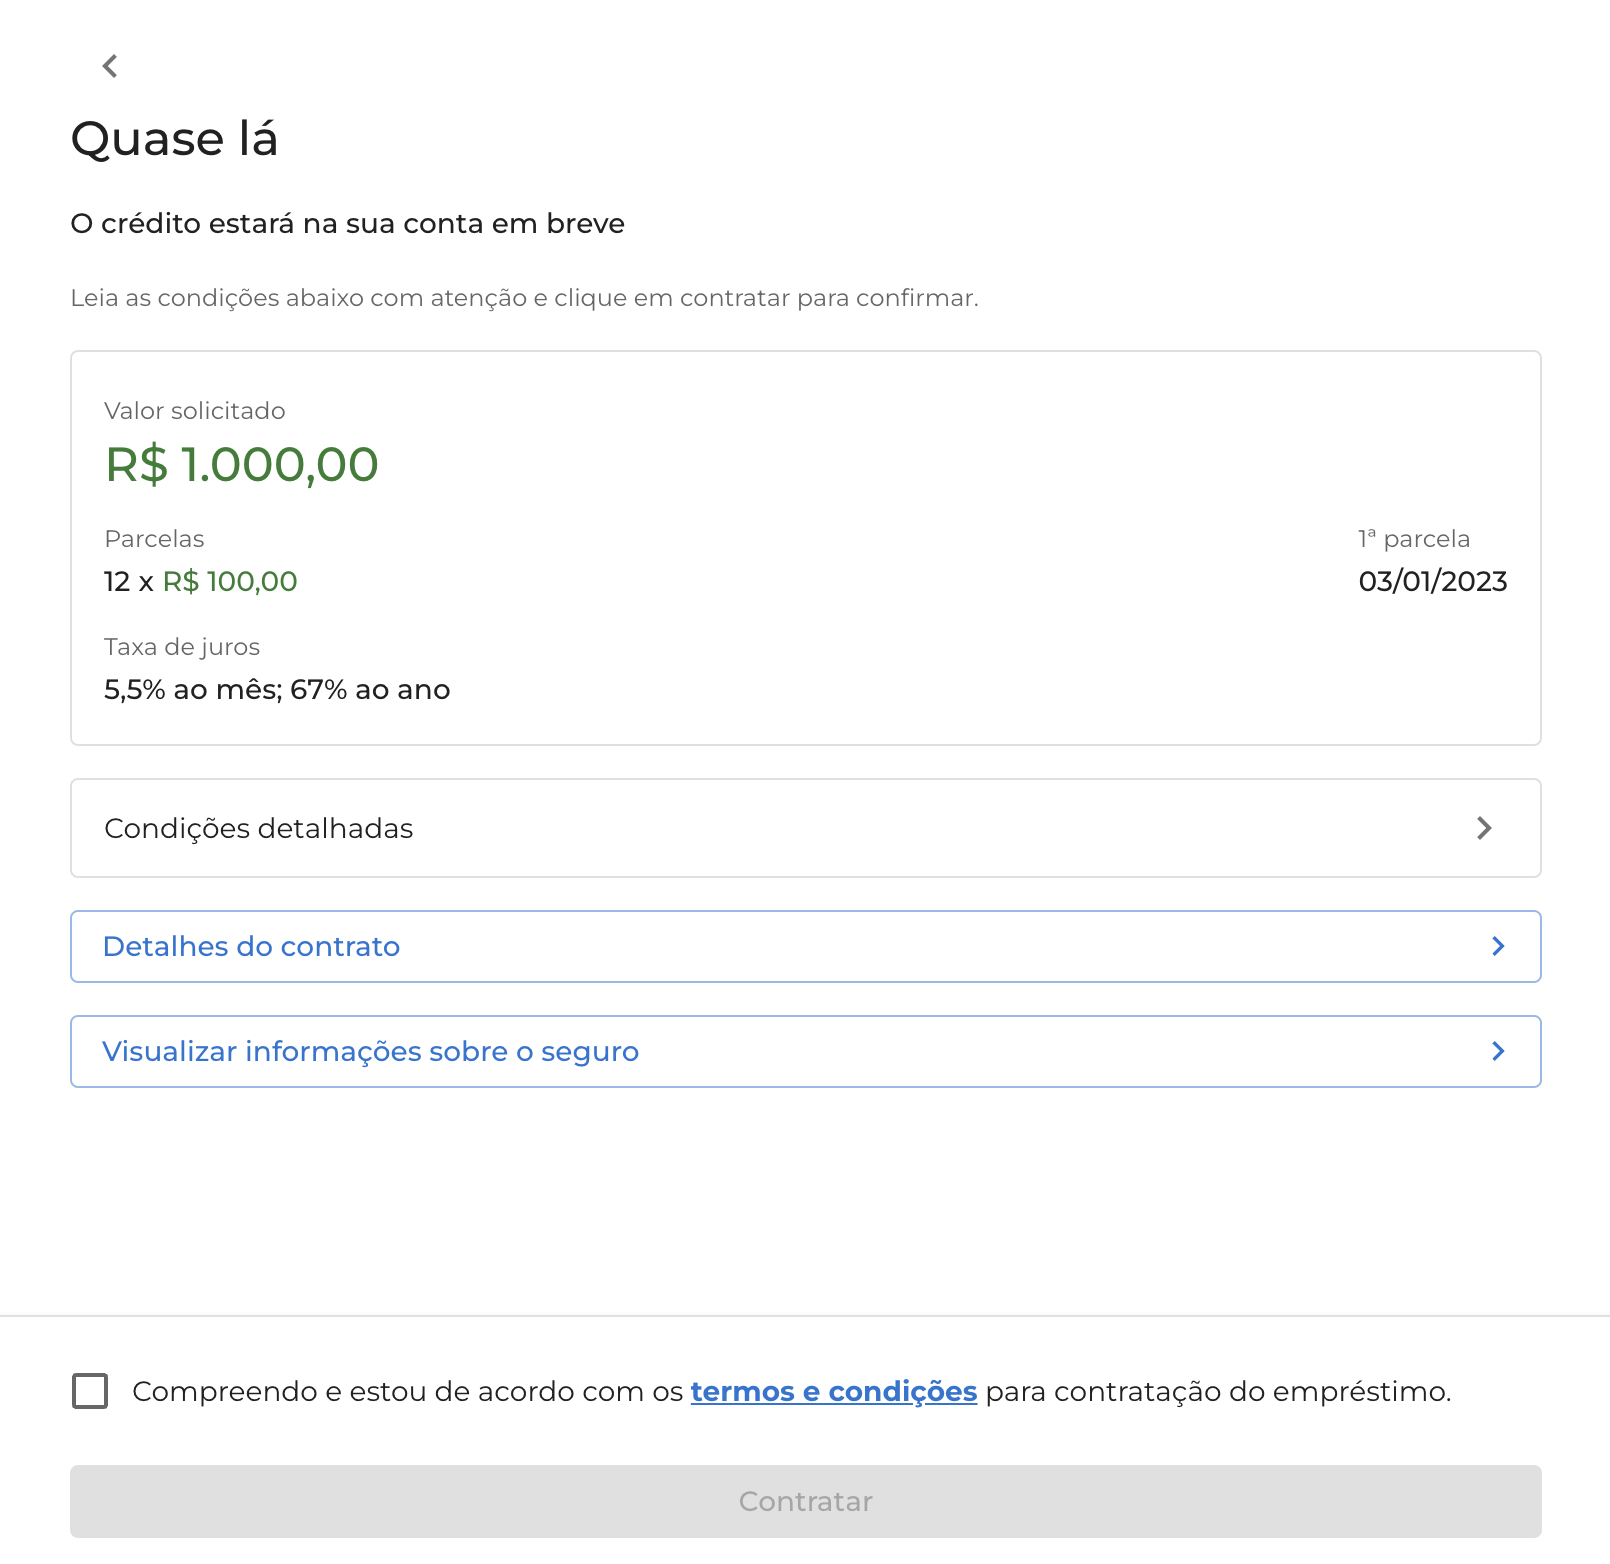Viewport: 1610px width, 1564px height.
Task: Open Detalhes do contrato
Action: point(251,946)
